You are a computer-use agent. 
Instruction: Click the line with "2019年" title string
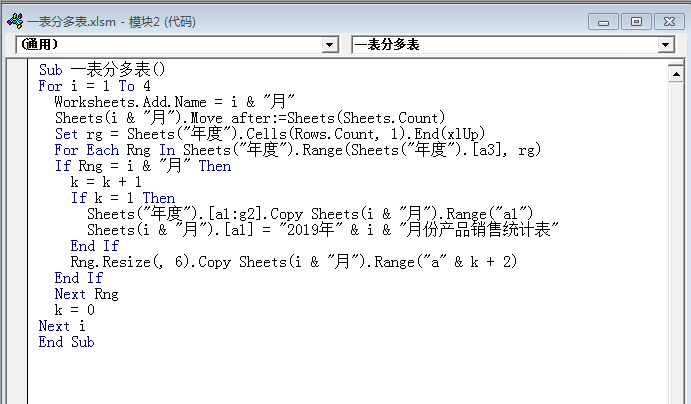pos(323,230)
